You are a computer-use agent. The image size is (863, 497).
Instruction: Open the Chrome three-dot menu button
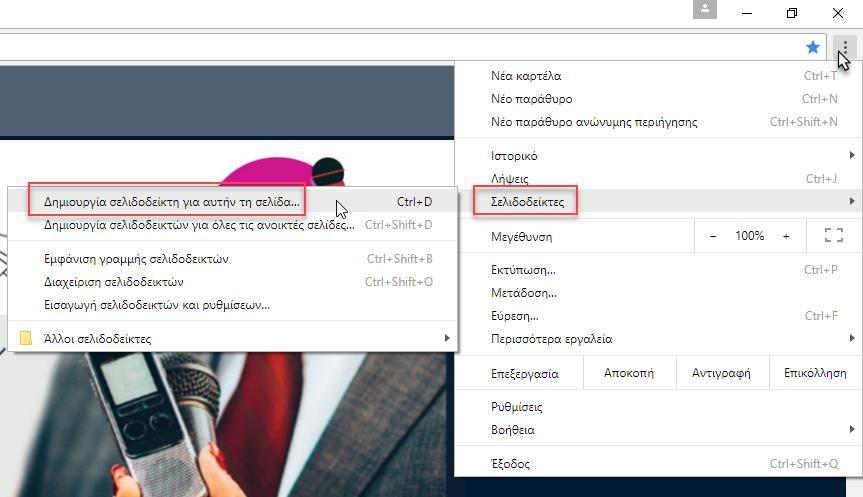845,47
